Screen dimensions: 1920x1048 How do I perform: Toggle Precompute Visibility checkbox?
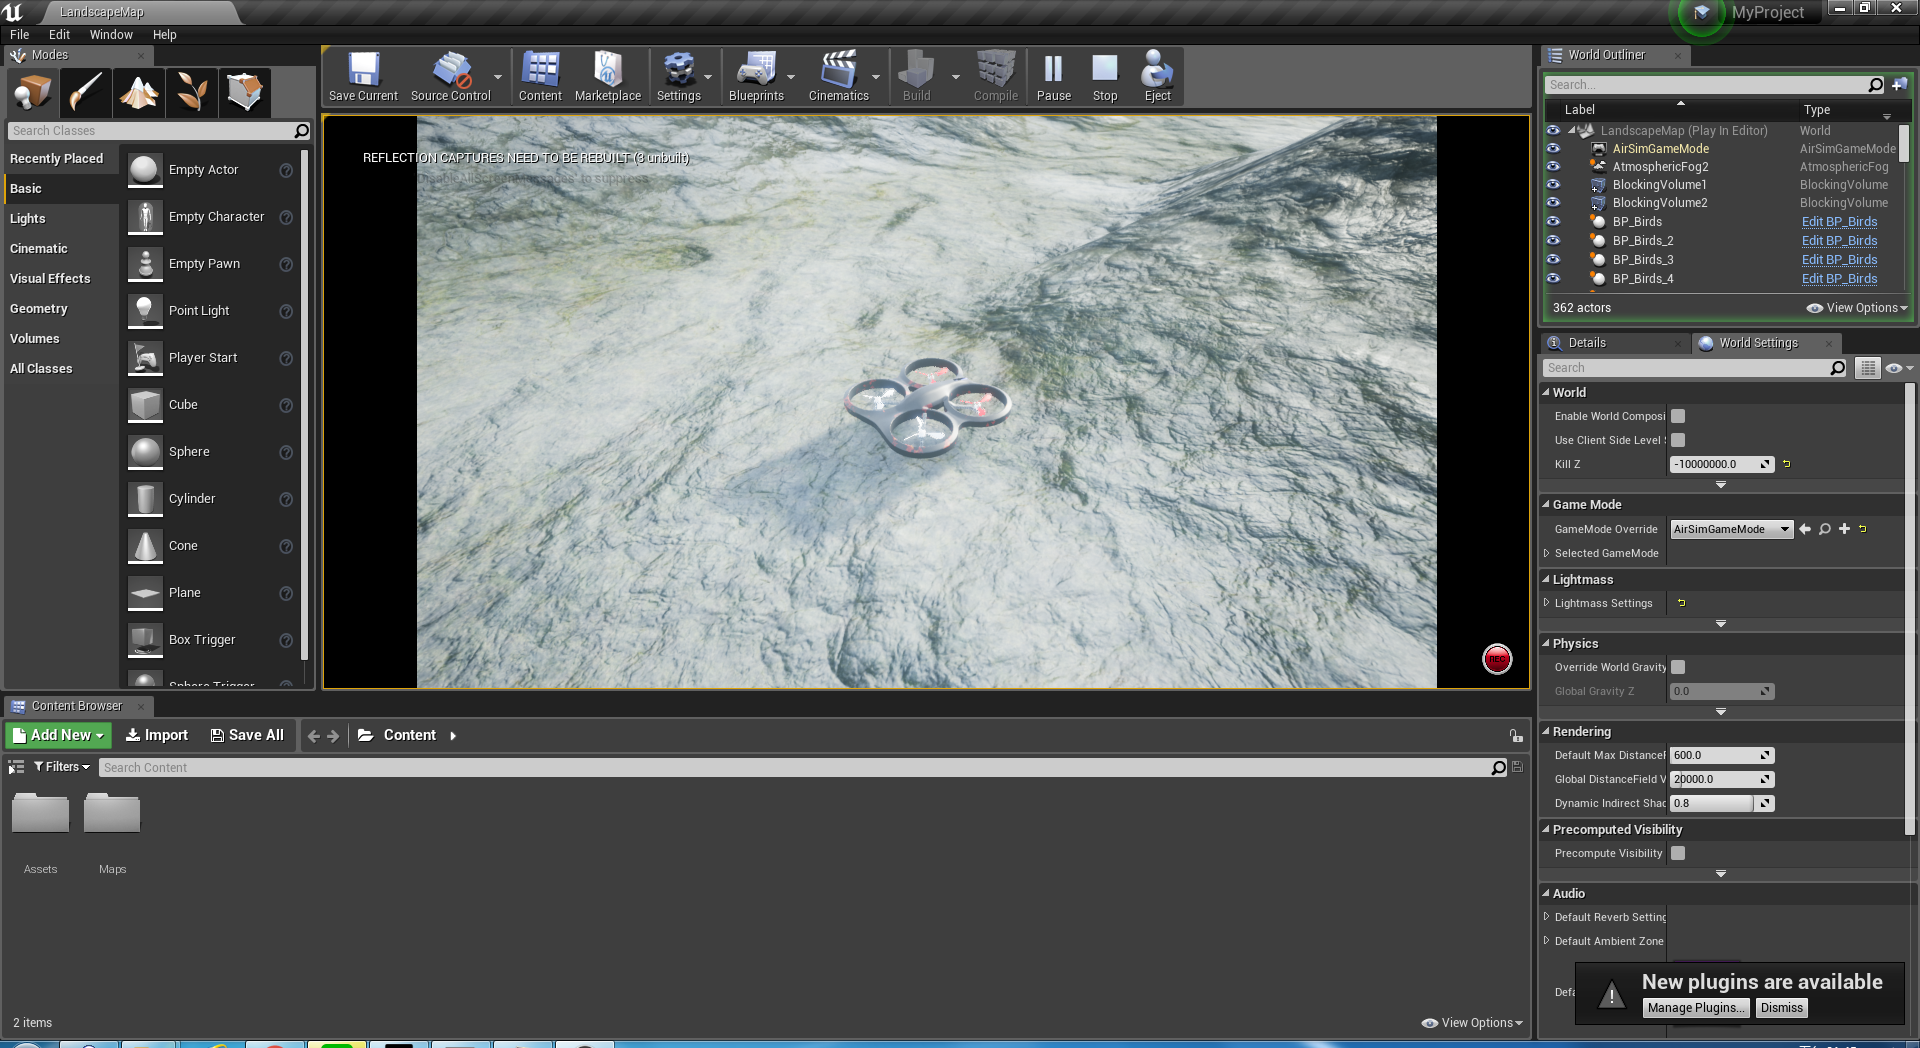coord(1678,853)
